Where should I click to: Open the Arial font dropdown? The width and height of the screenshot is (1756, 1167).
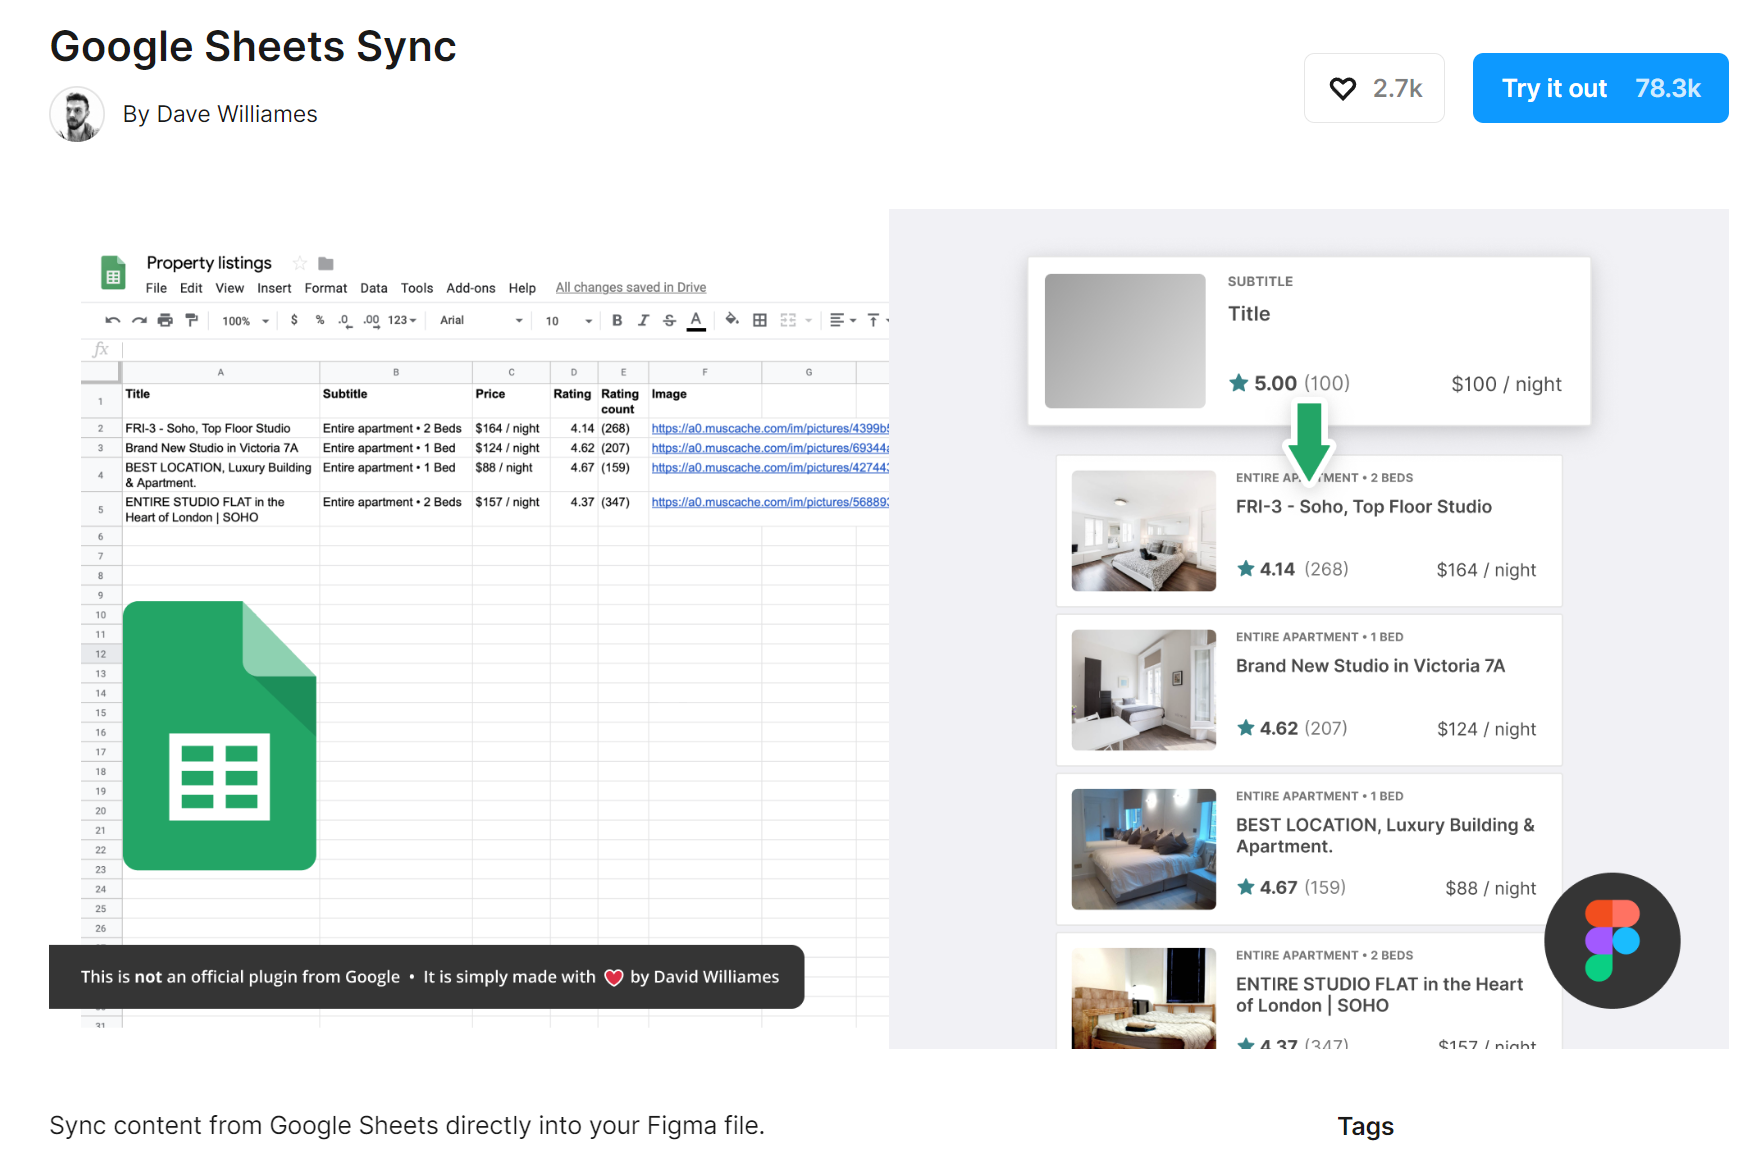(x=481, y=320)
